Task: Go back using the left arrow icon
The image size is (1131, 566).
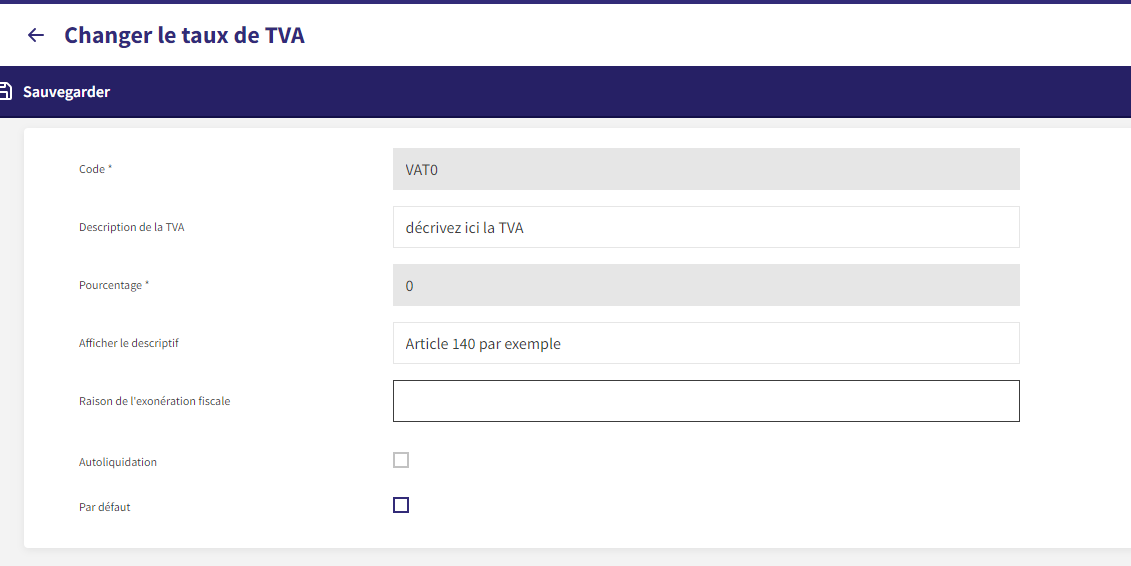Action: point(35,35)
